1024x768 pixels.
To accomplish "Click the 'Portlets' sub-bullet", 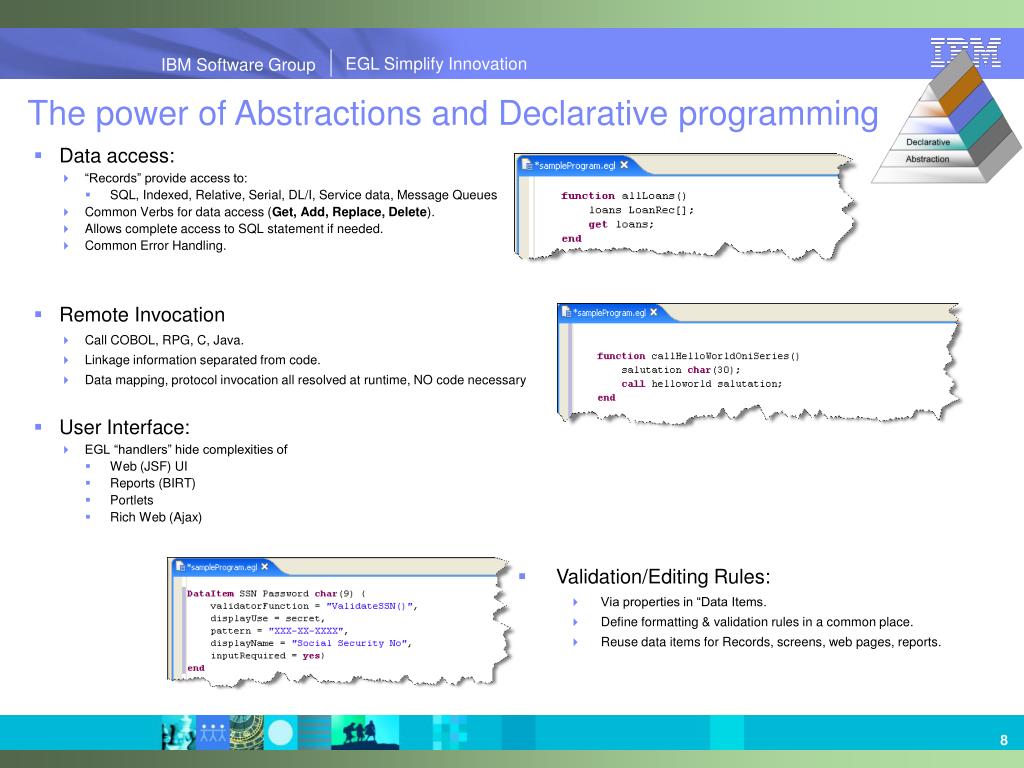I will point(132,500).
